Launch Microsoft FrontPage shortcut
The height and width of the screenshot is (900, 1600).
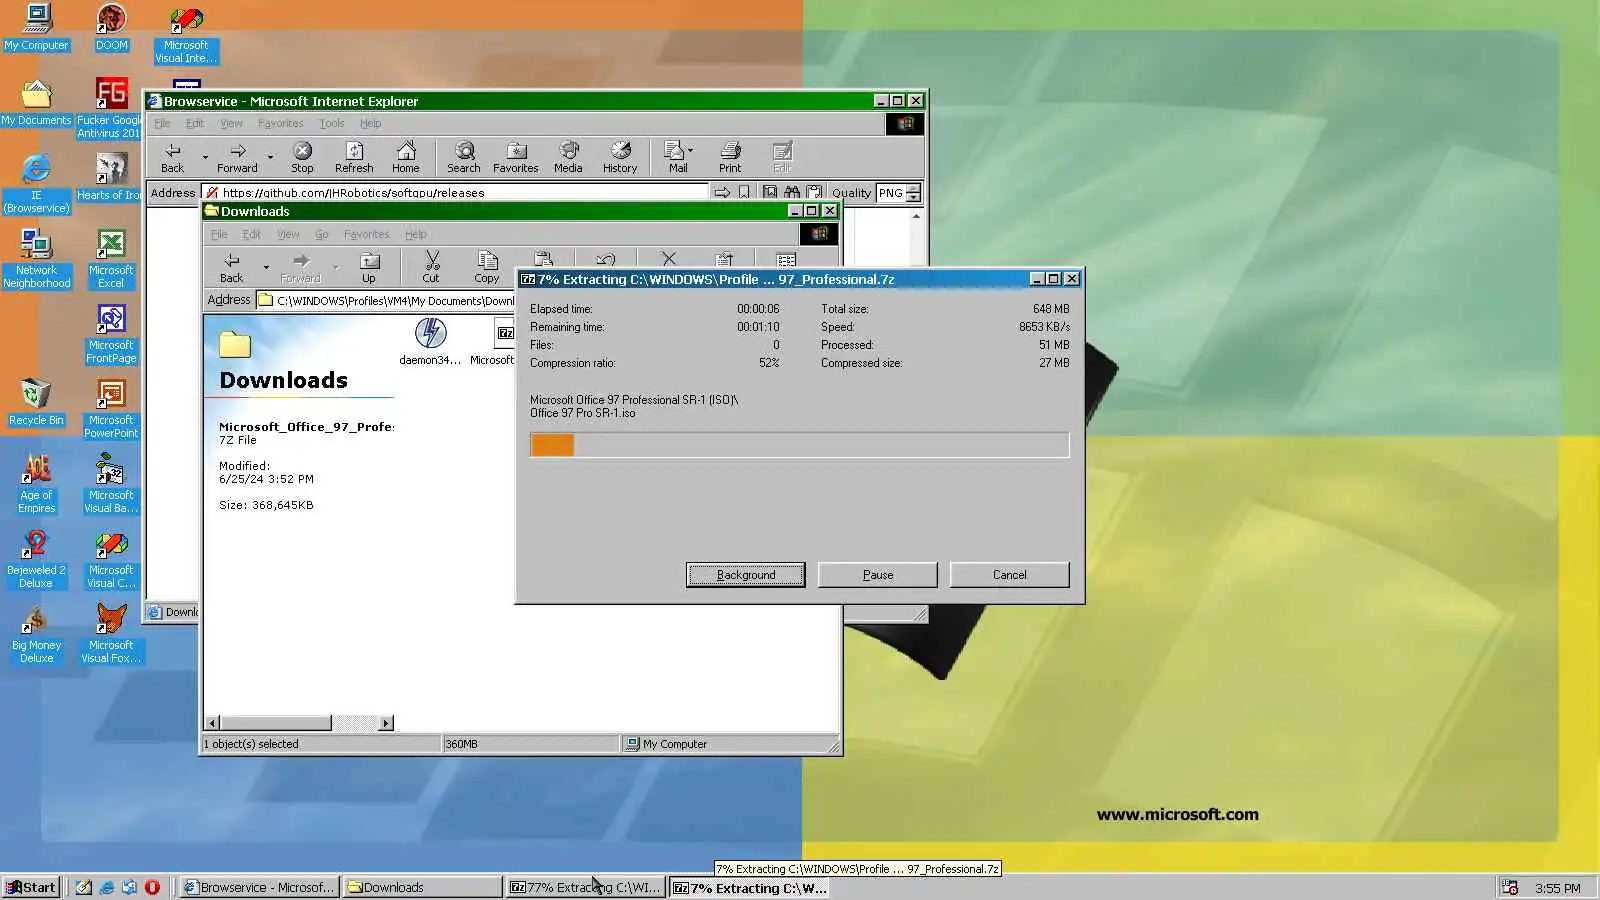tap(111, 334)
